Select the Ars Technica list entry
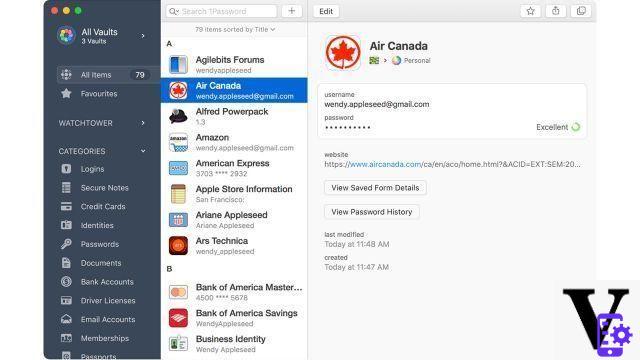640x360 pixels. [234, 245]
